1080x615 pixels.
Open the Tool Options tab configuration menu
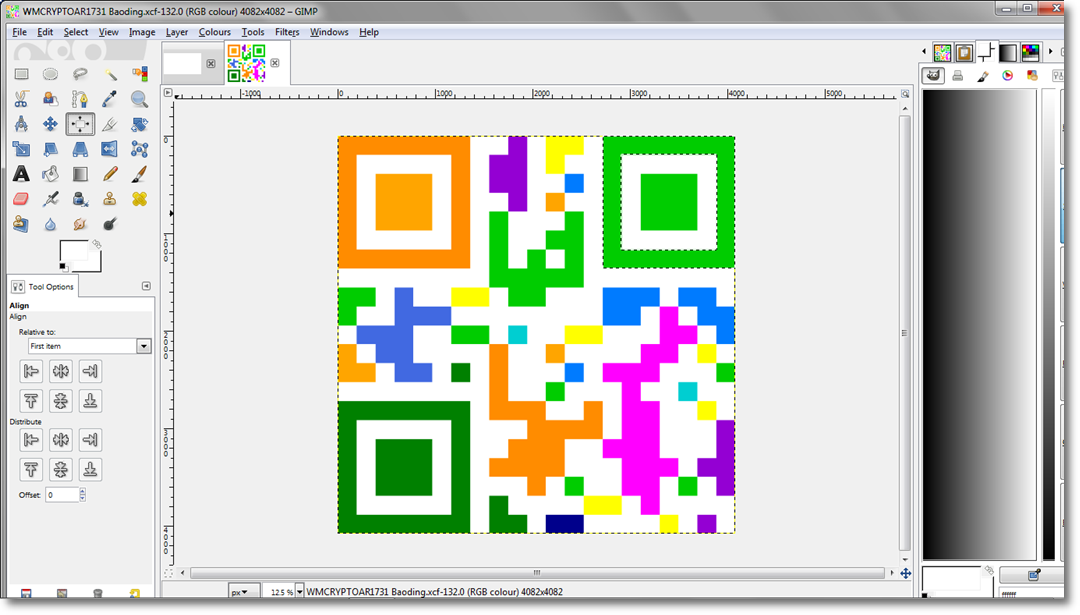pyautogui.click(x=146, y=286)
